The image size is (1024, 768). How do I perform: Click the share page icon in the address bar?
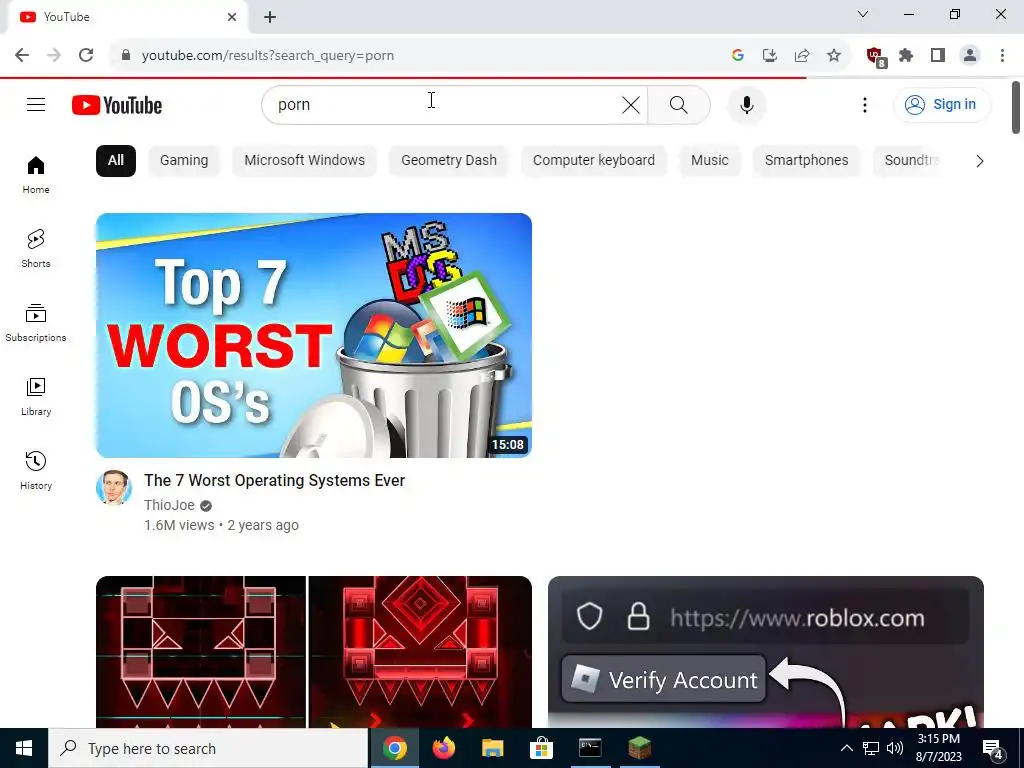(802, 56)
